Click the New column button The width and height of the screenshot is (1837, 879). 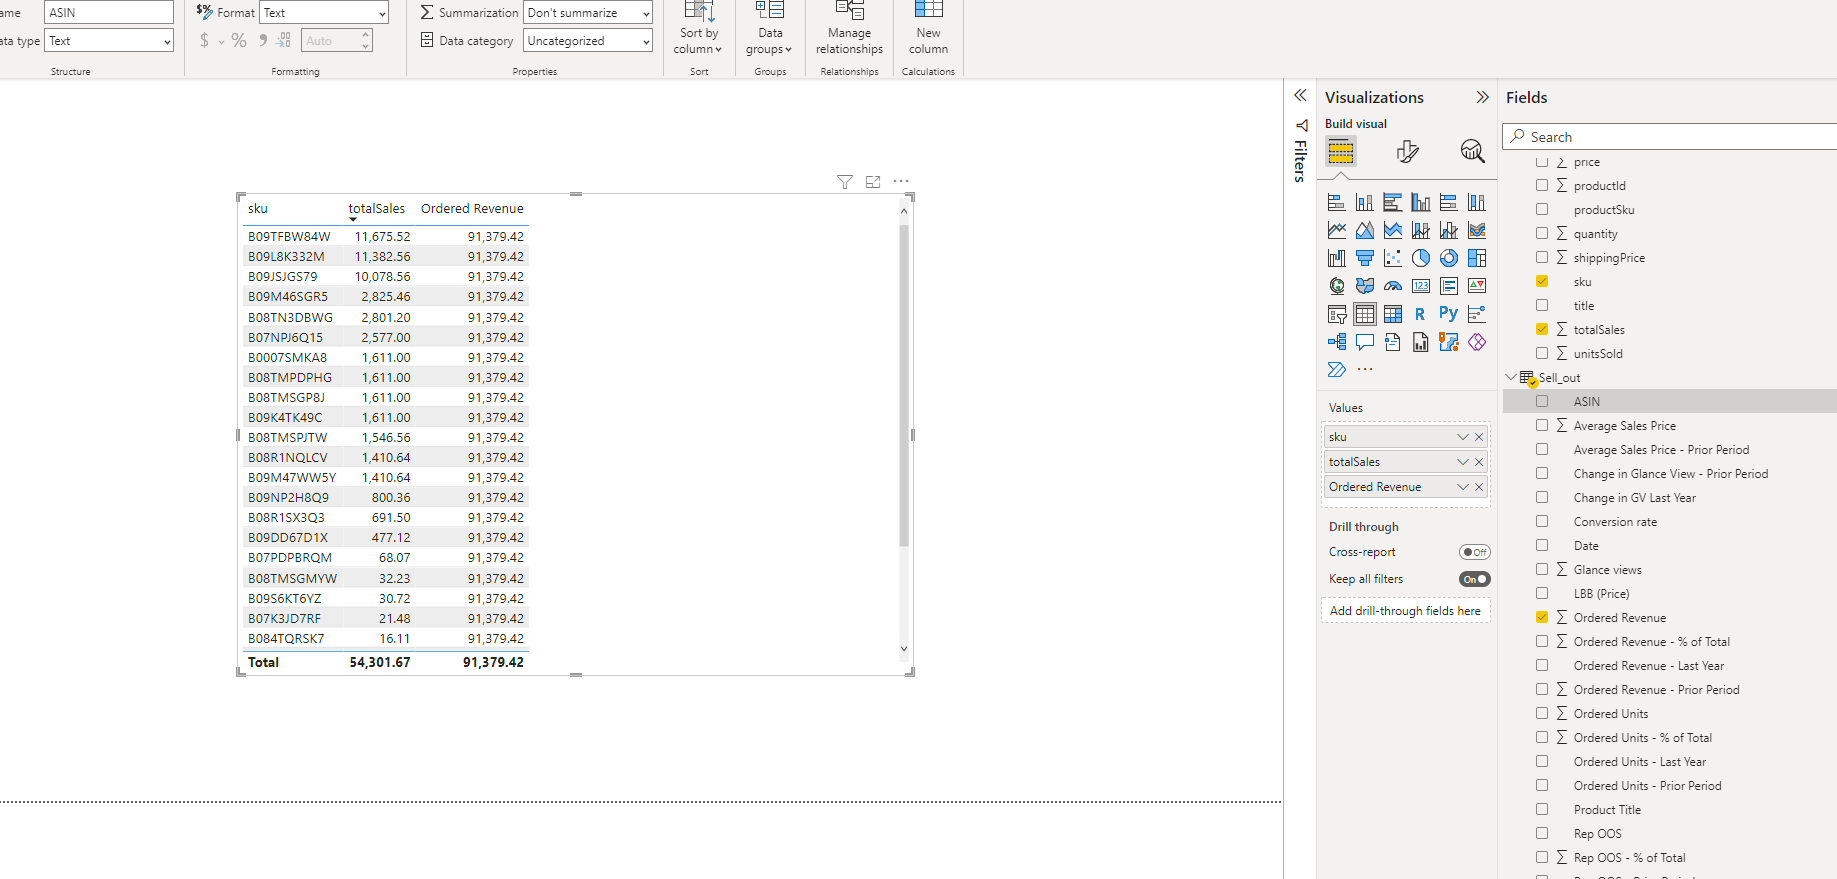tap(928, 30)
